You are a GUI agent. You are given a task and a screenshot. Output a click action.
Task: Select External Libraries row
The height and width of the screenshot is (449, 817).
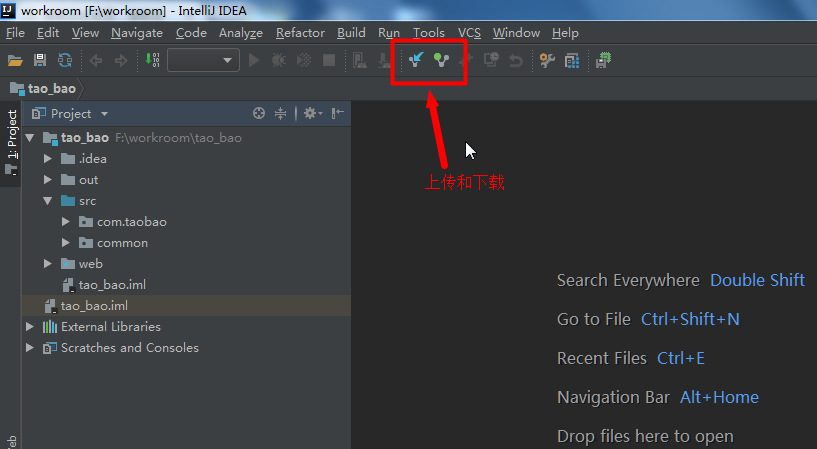click(185, 327)
